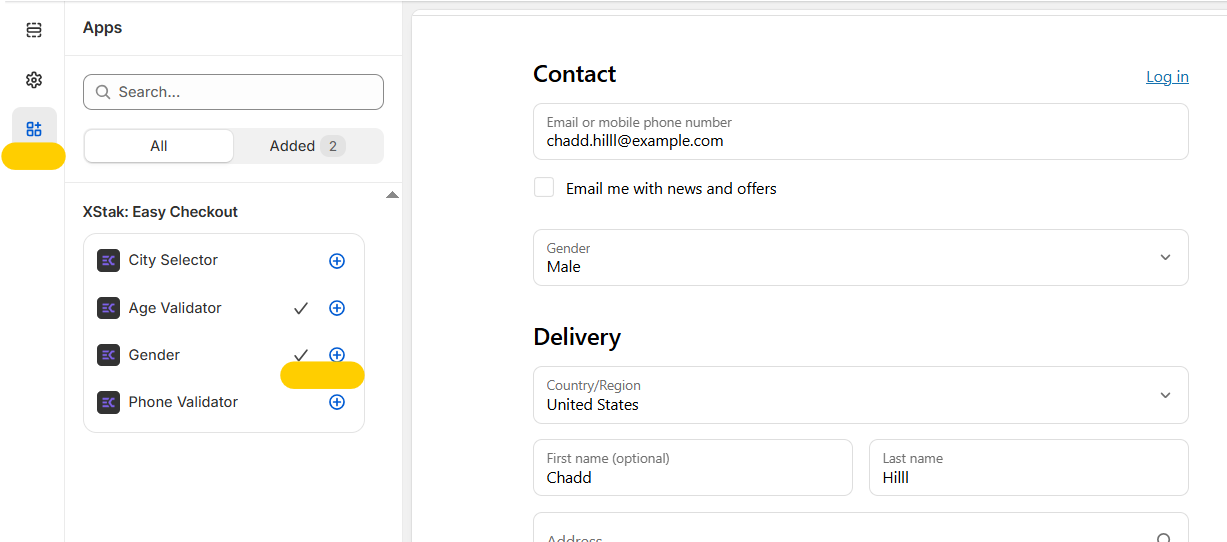Click the City Selector app logo icon
1227x542 pixels.
point(108,261)
